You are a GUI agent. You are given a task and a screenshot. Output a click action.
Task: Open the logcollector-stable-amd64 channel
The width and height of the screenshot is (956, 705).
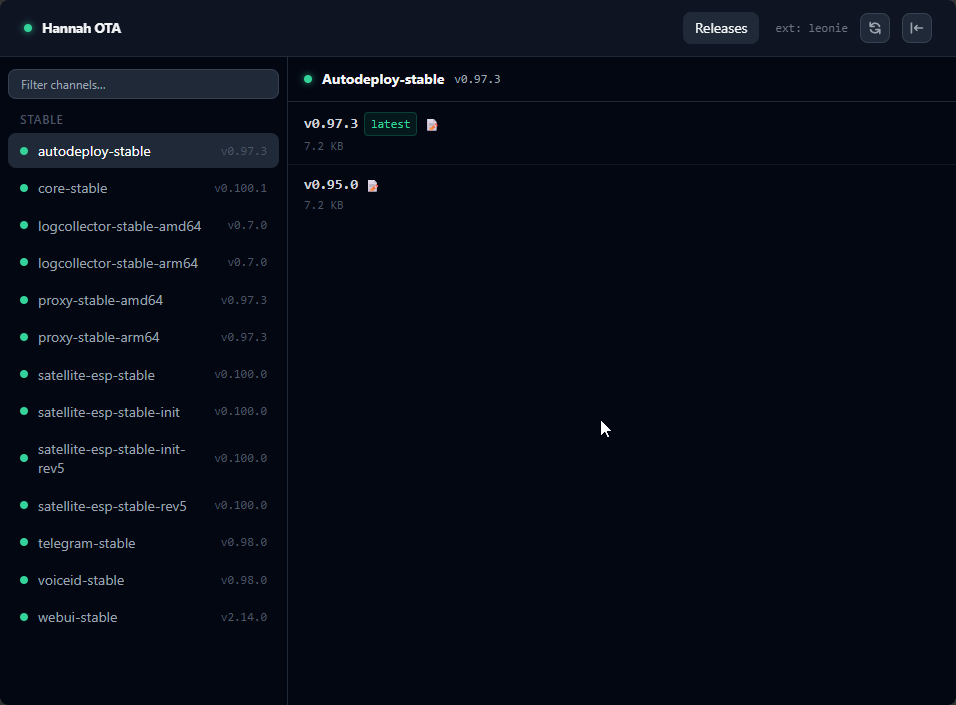143,226
